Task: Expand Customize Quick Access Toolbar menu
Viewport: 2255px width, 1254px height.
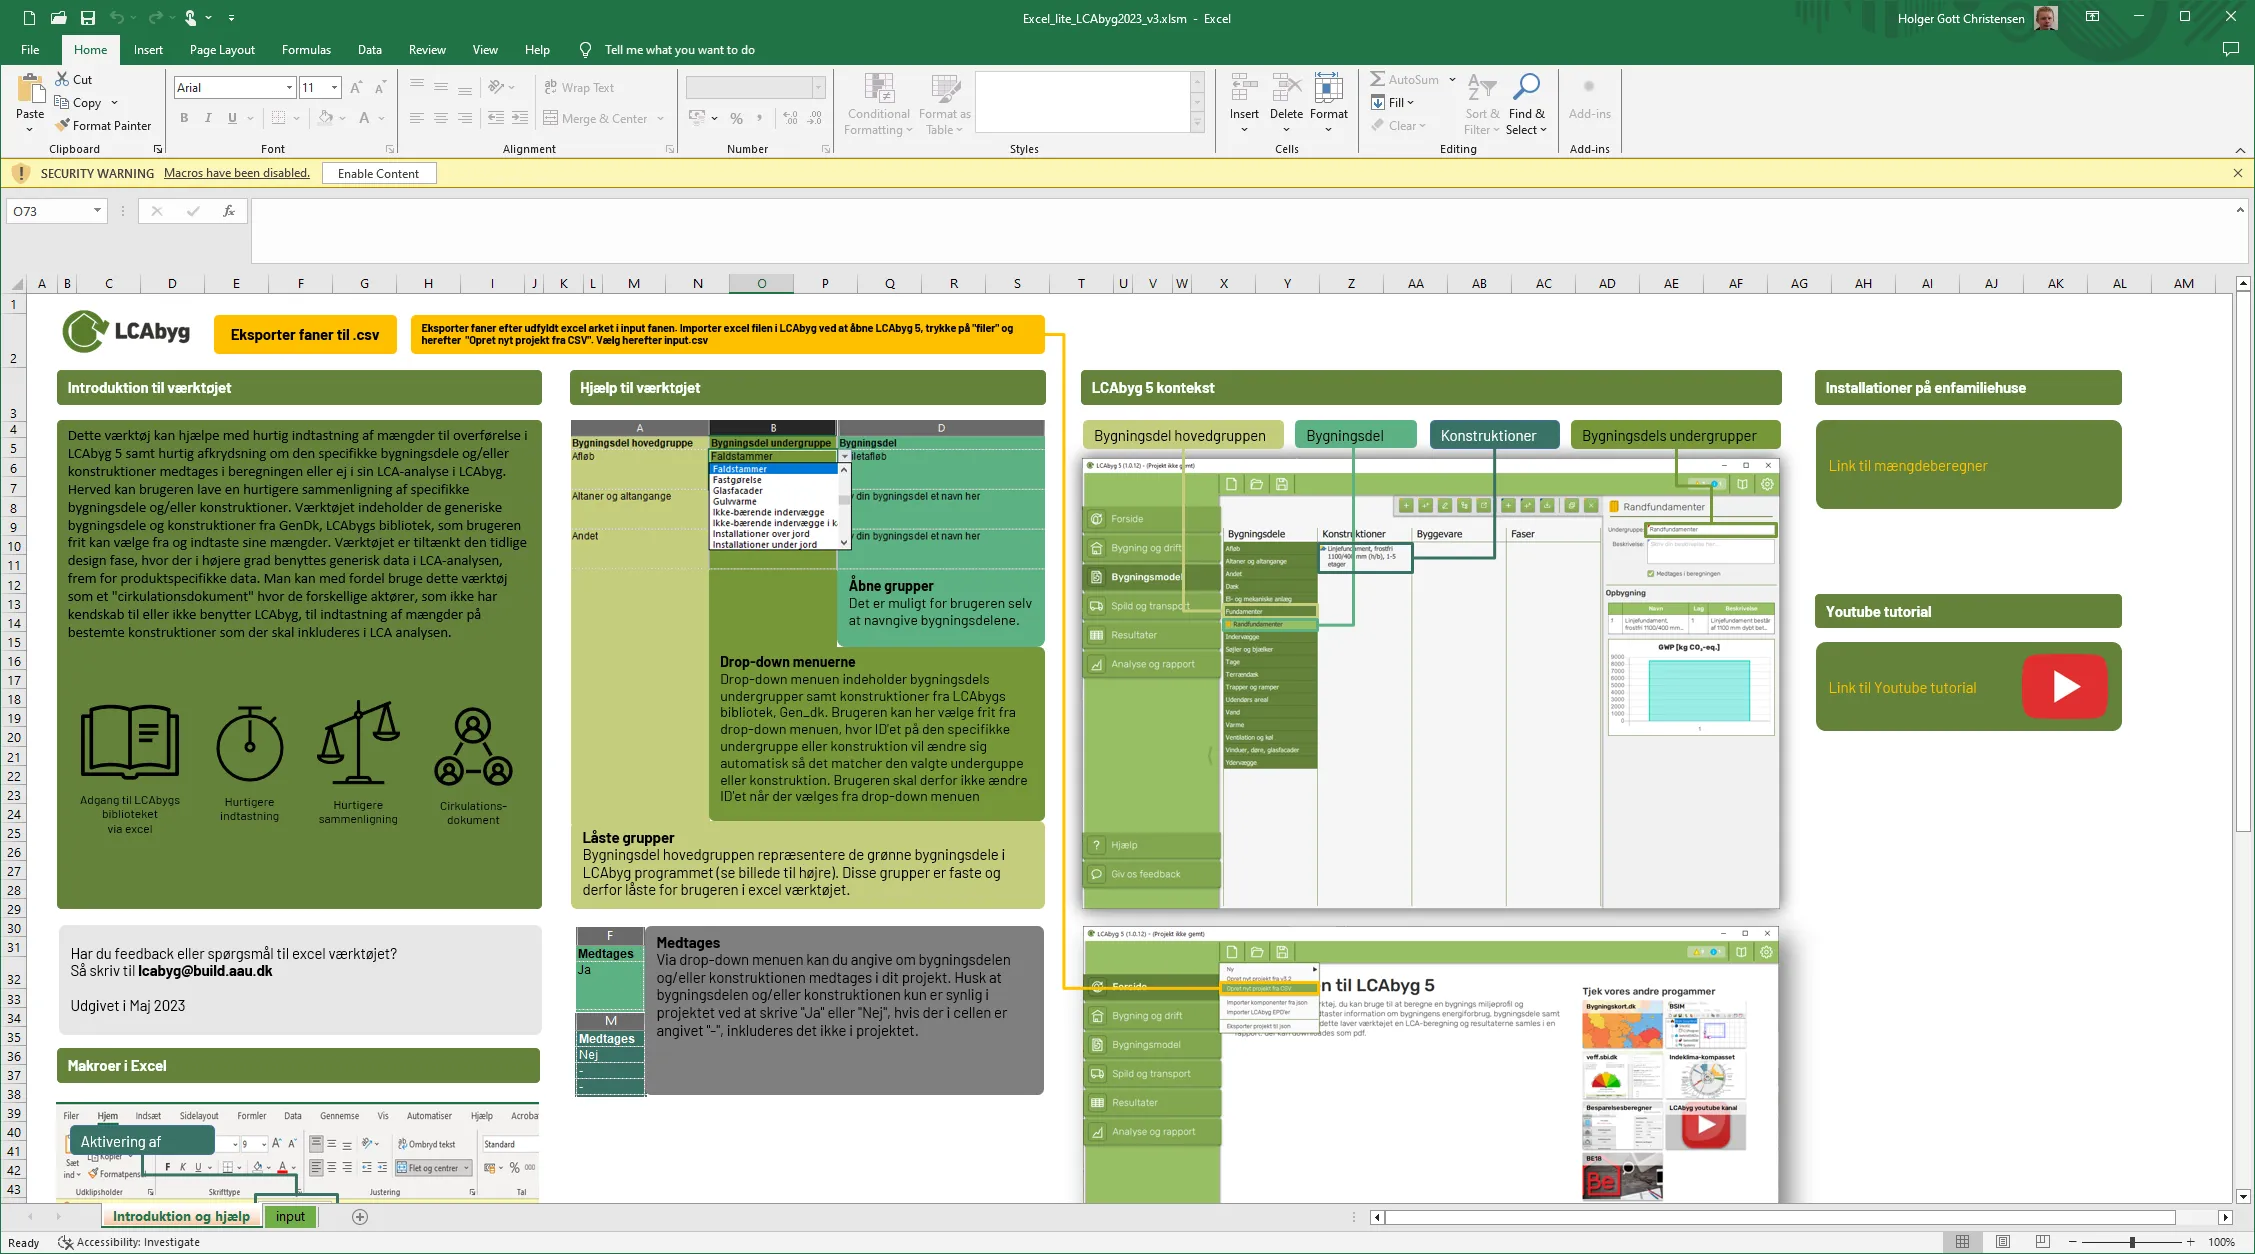Action: click(x=231, y=18)
